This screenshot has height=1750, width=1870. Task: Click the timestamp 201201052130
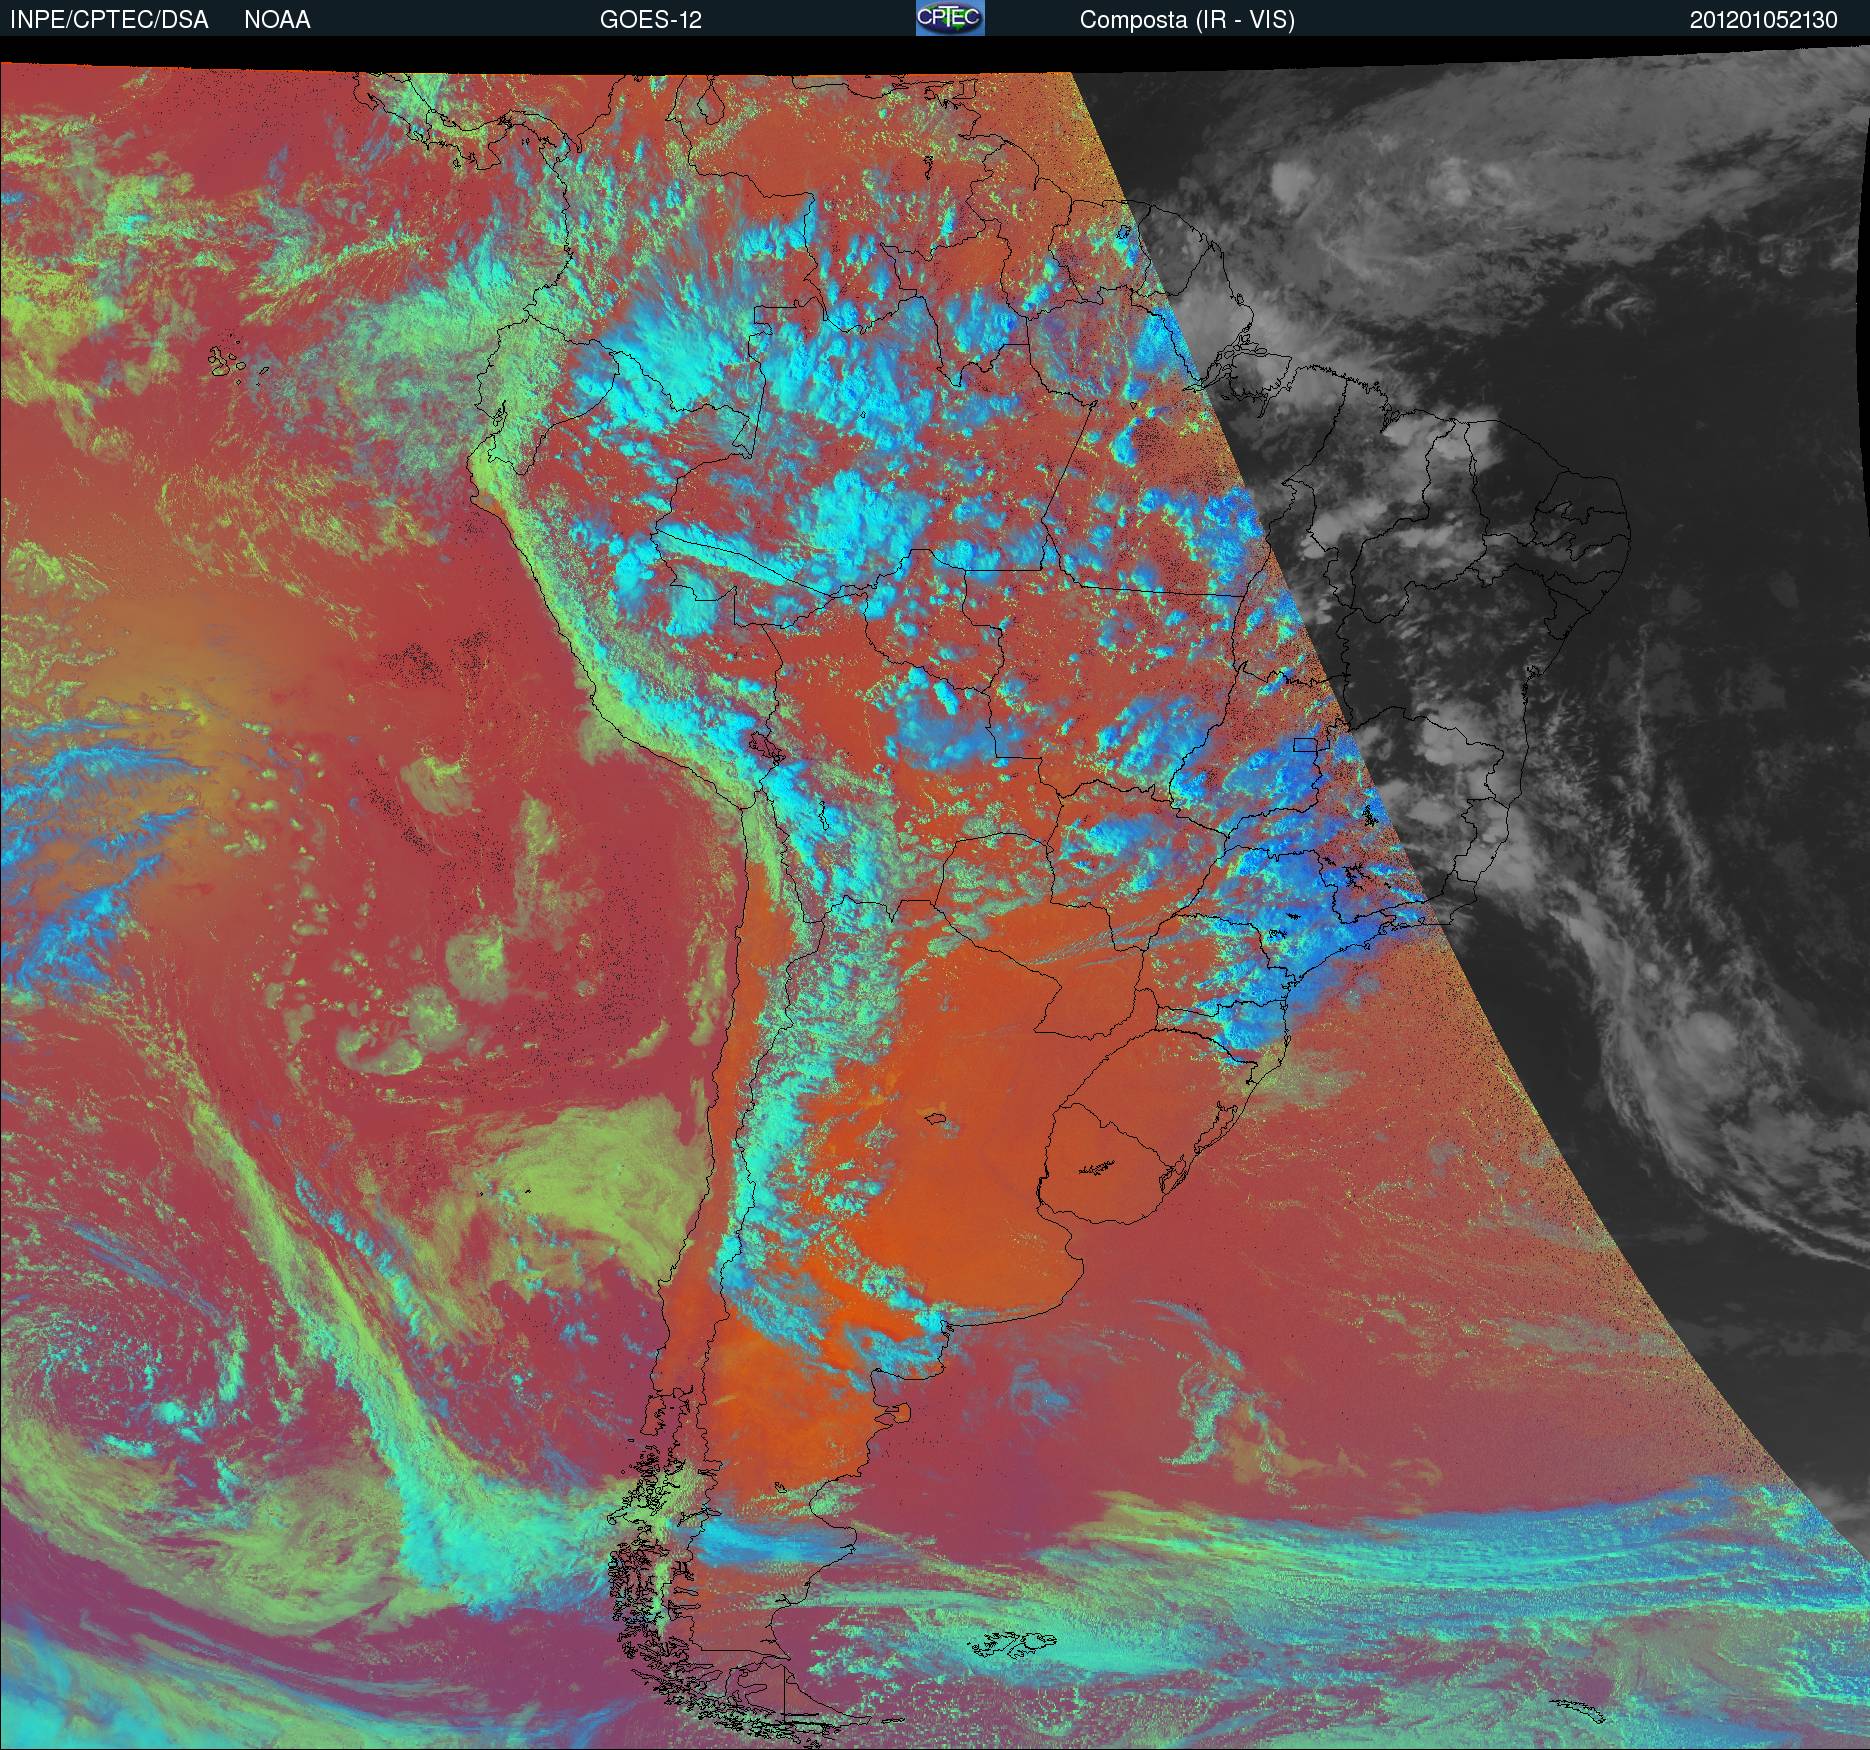click(x=1764, y=20)
